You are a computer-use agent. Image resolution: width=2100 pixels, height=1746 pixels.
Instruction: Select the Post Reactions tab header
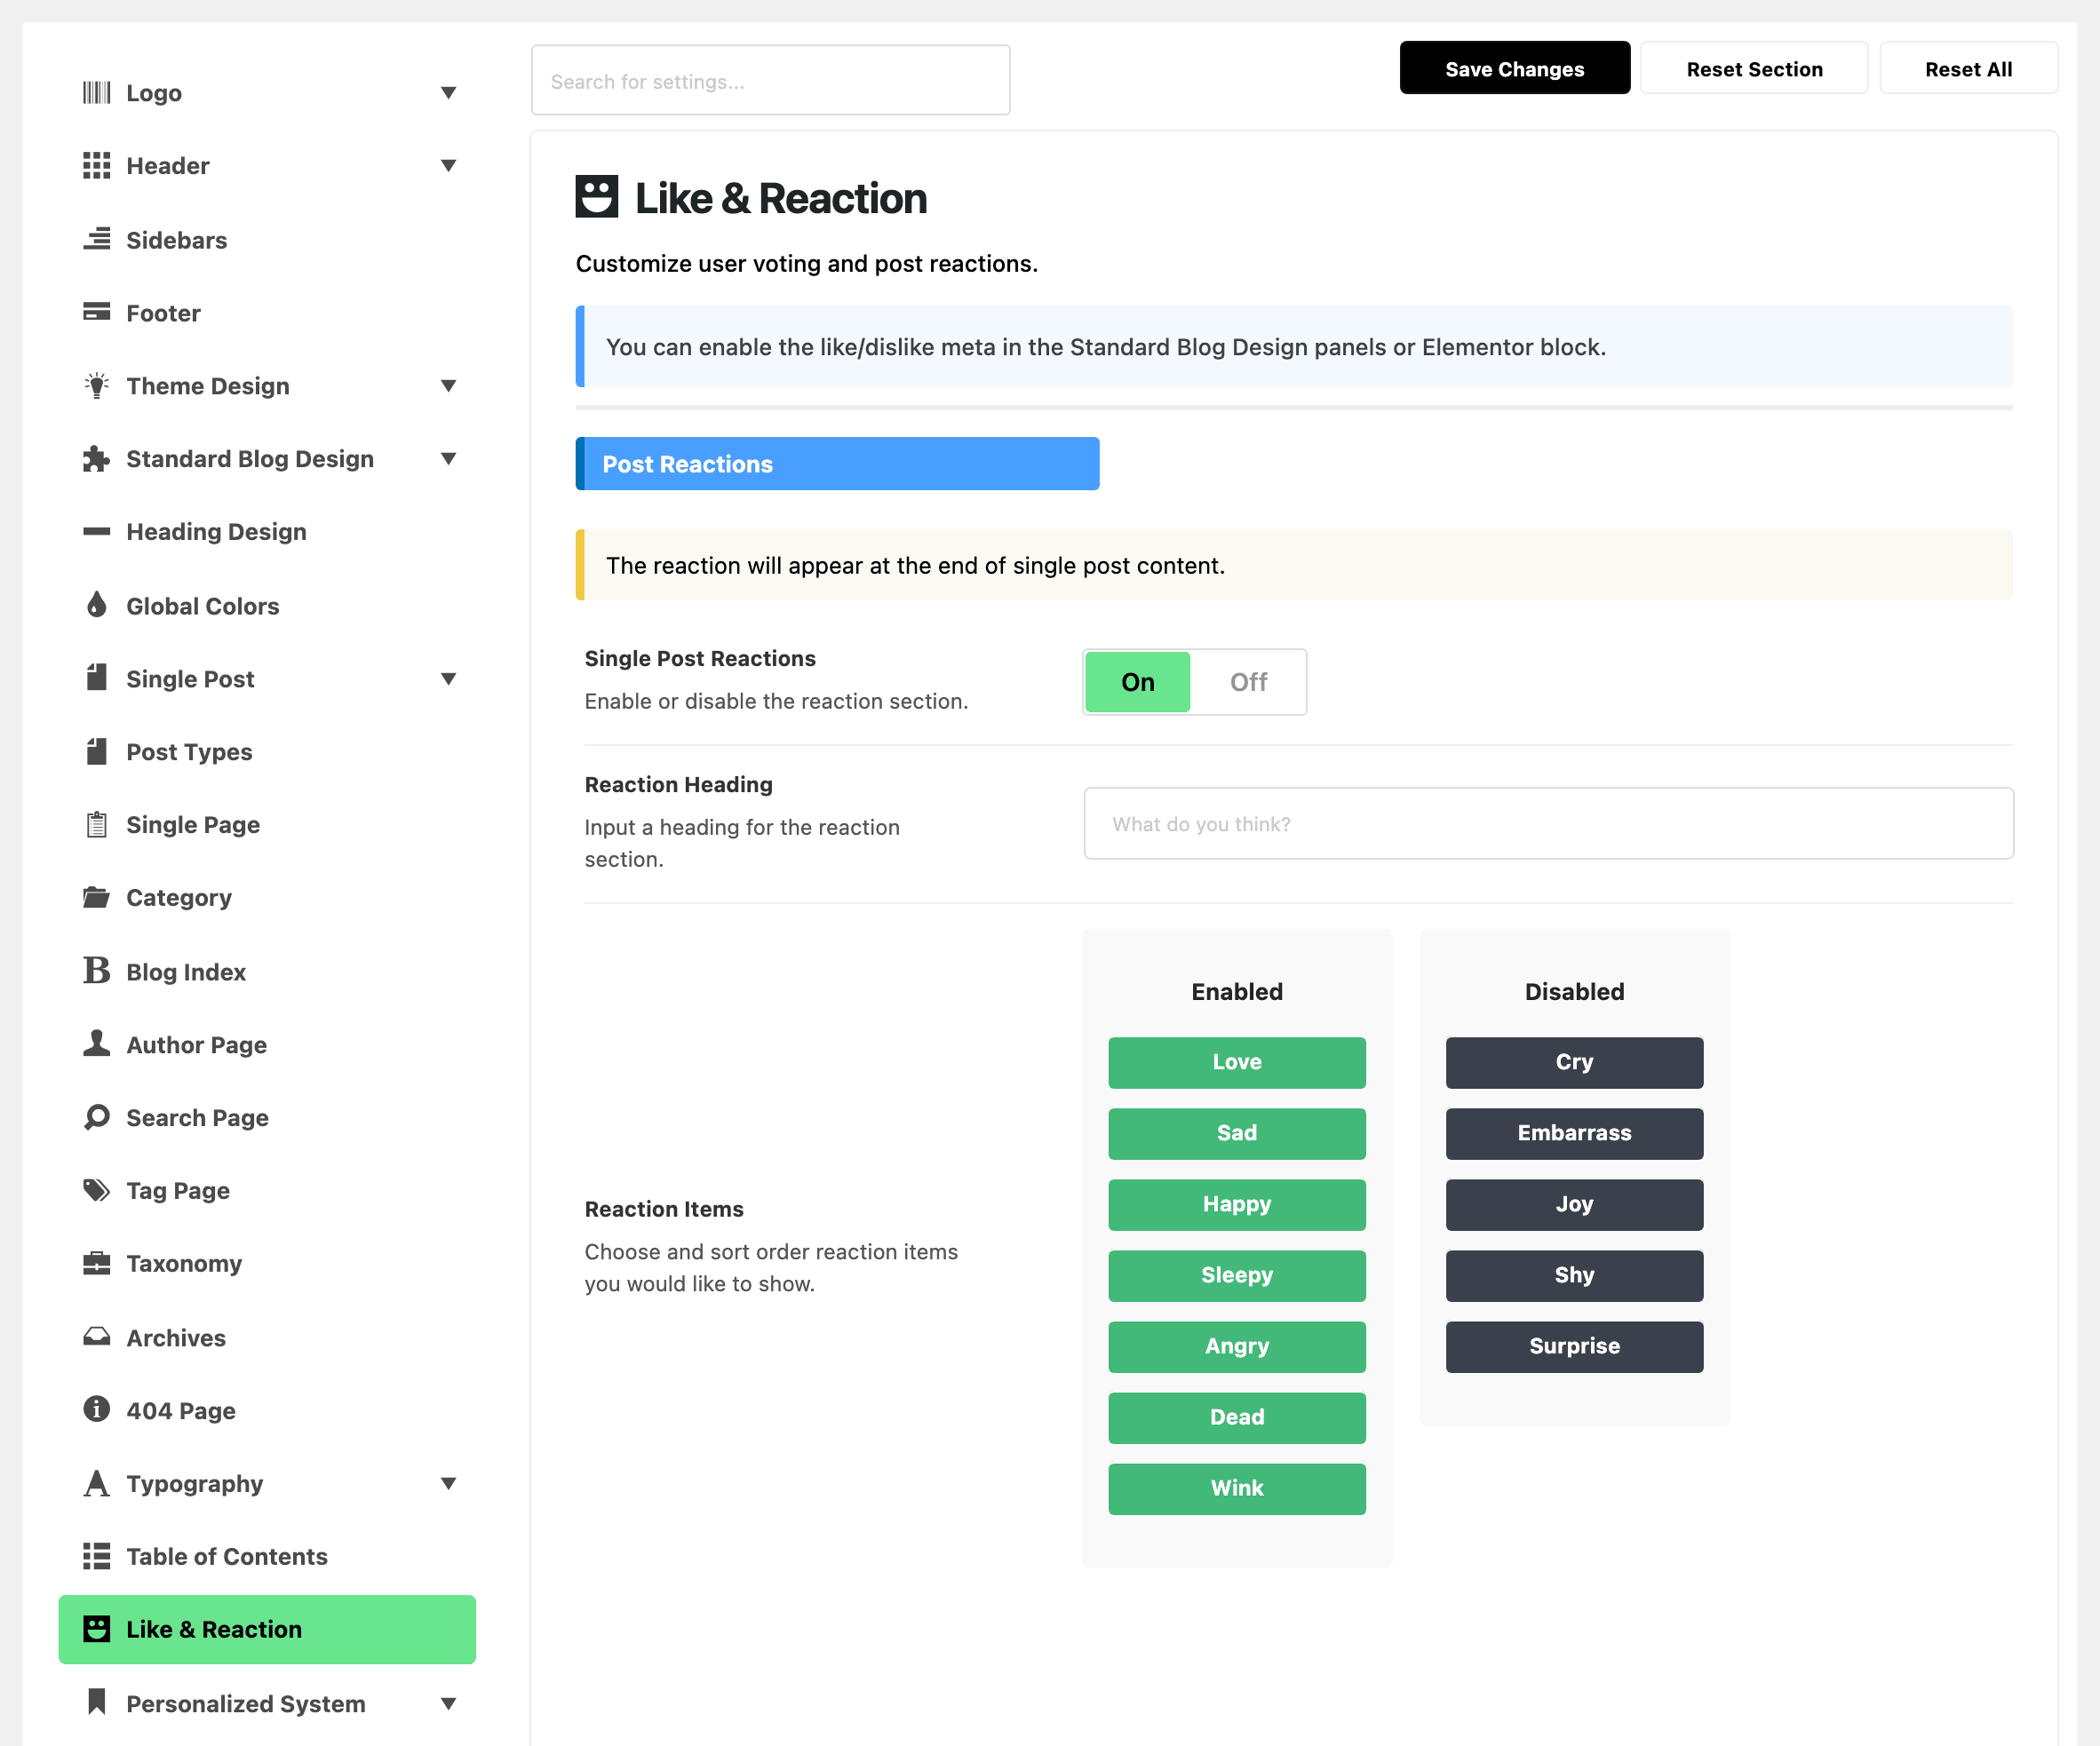click(x=837, y=464)
